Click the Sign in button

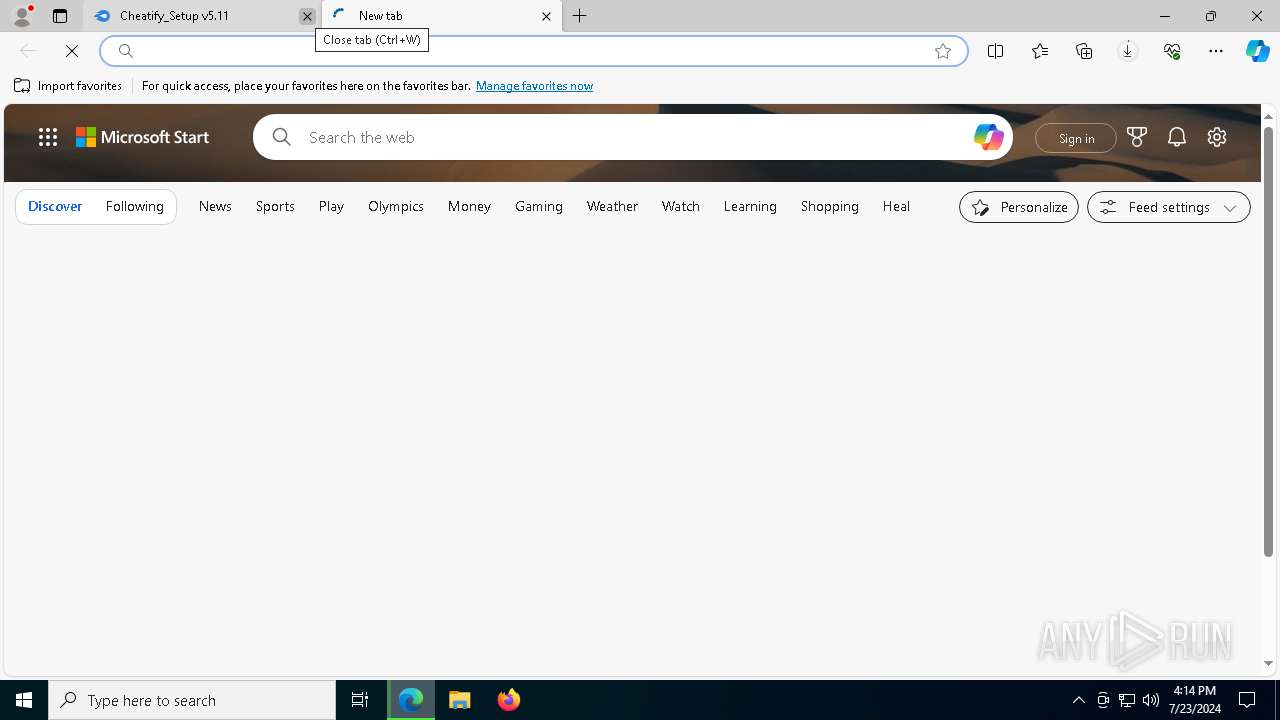(x=1076, y=138)
